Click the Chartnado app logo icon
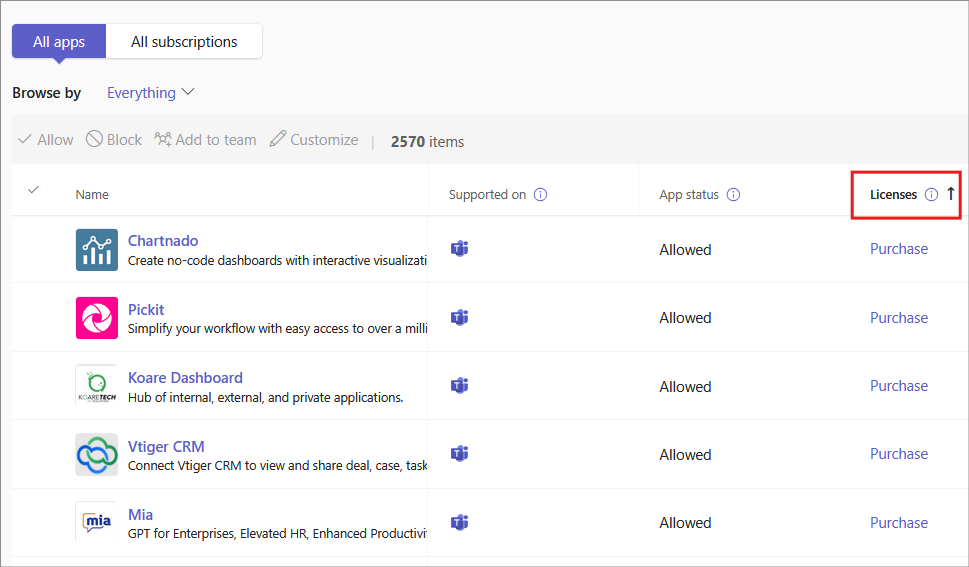Viewport: 969px width, 567px height. coord(96,250)
